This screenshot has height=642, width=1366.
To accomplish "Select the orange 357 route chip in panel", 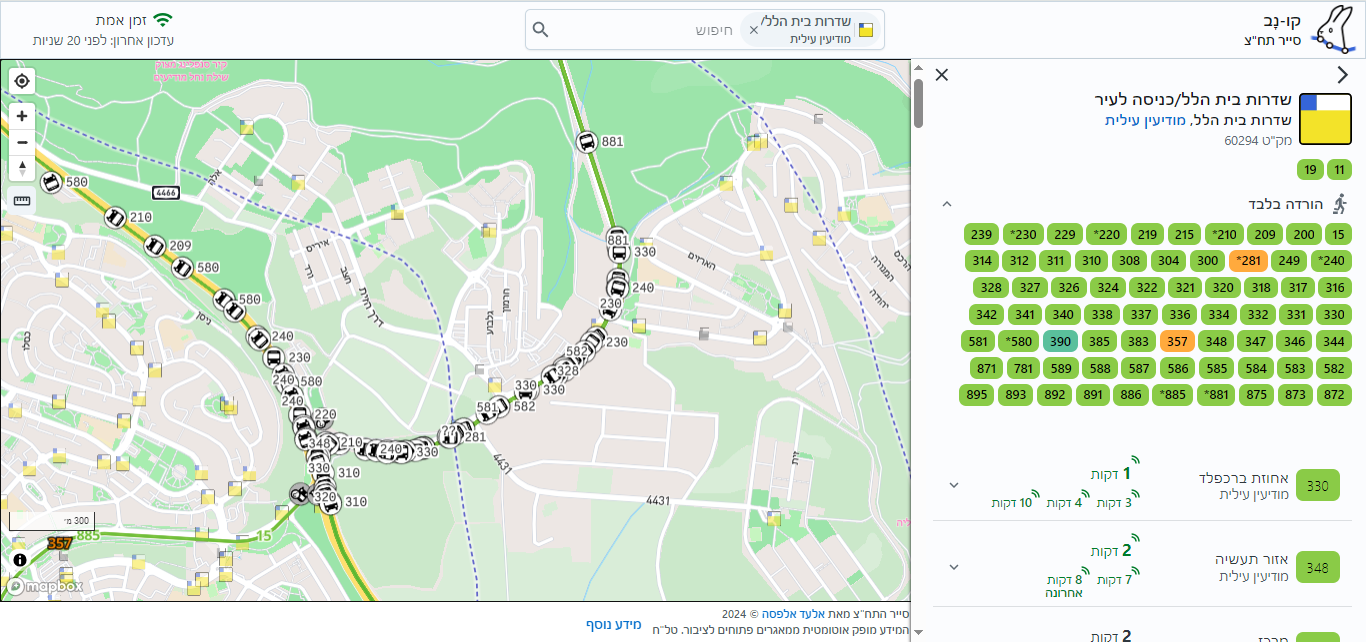I will click(x=1177, y=342).
